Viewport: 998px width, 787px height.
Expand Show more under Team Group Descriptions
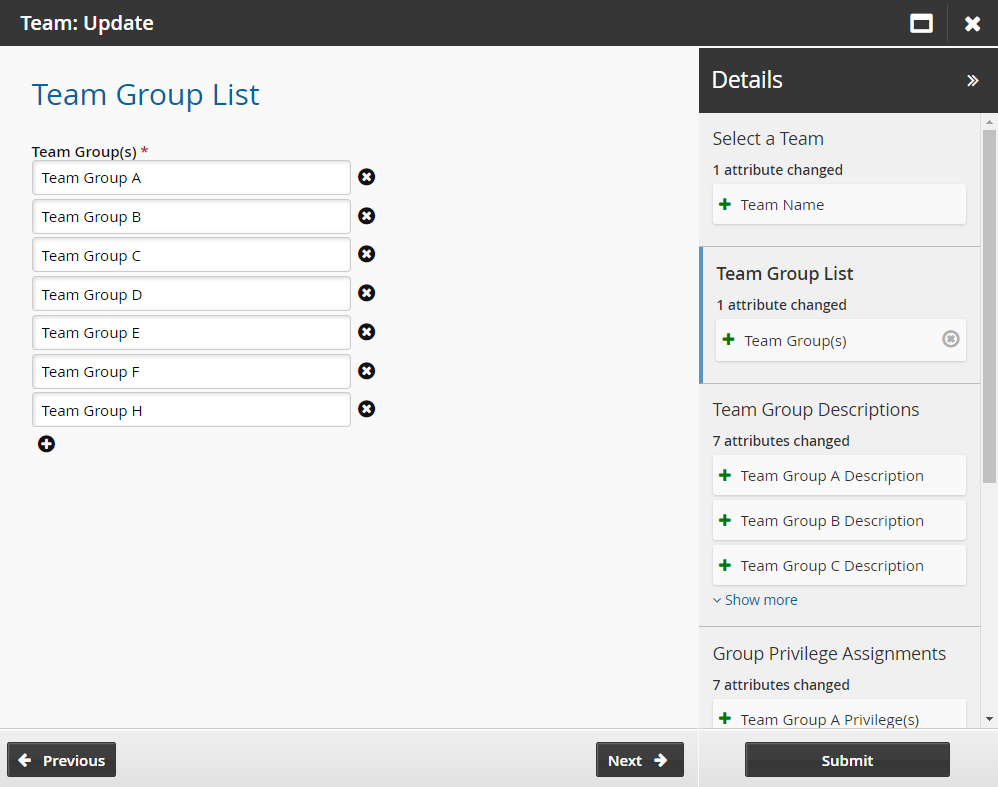pos(755,600)
